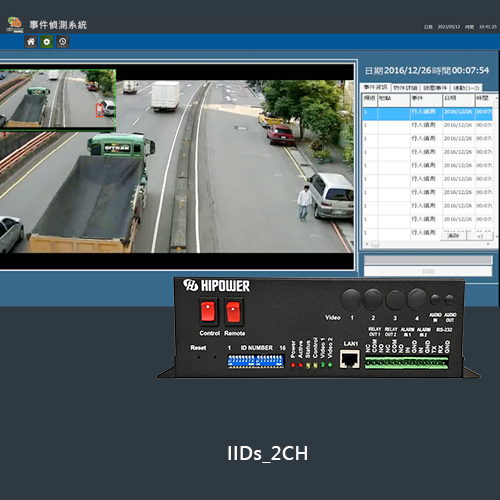
Task: Click the red detection box in the inset
Action: (99, 110)
